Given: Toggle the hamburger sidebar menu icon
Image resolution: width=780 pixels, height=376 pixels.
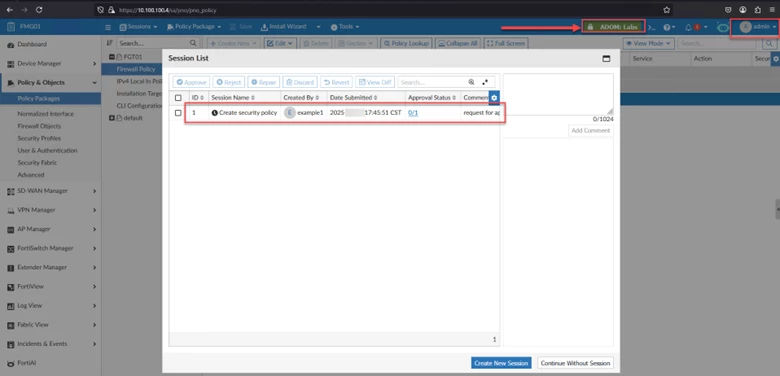Looking at the screenshot, I should coord(108,27).
